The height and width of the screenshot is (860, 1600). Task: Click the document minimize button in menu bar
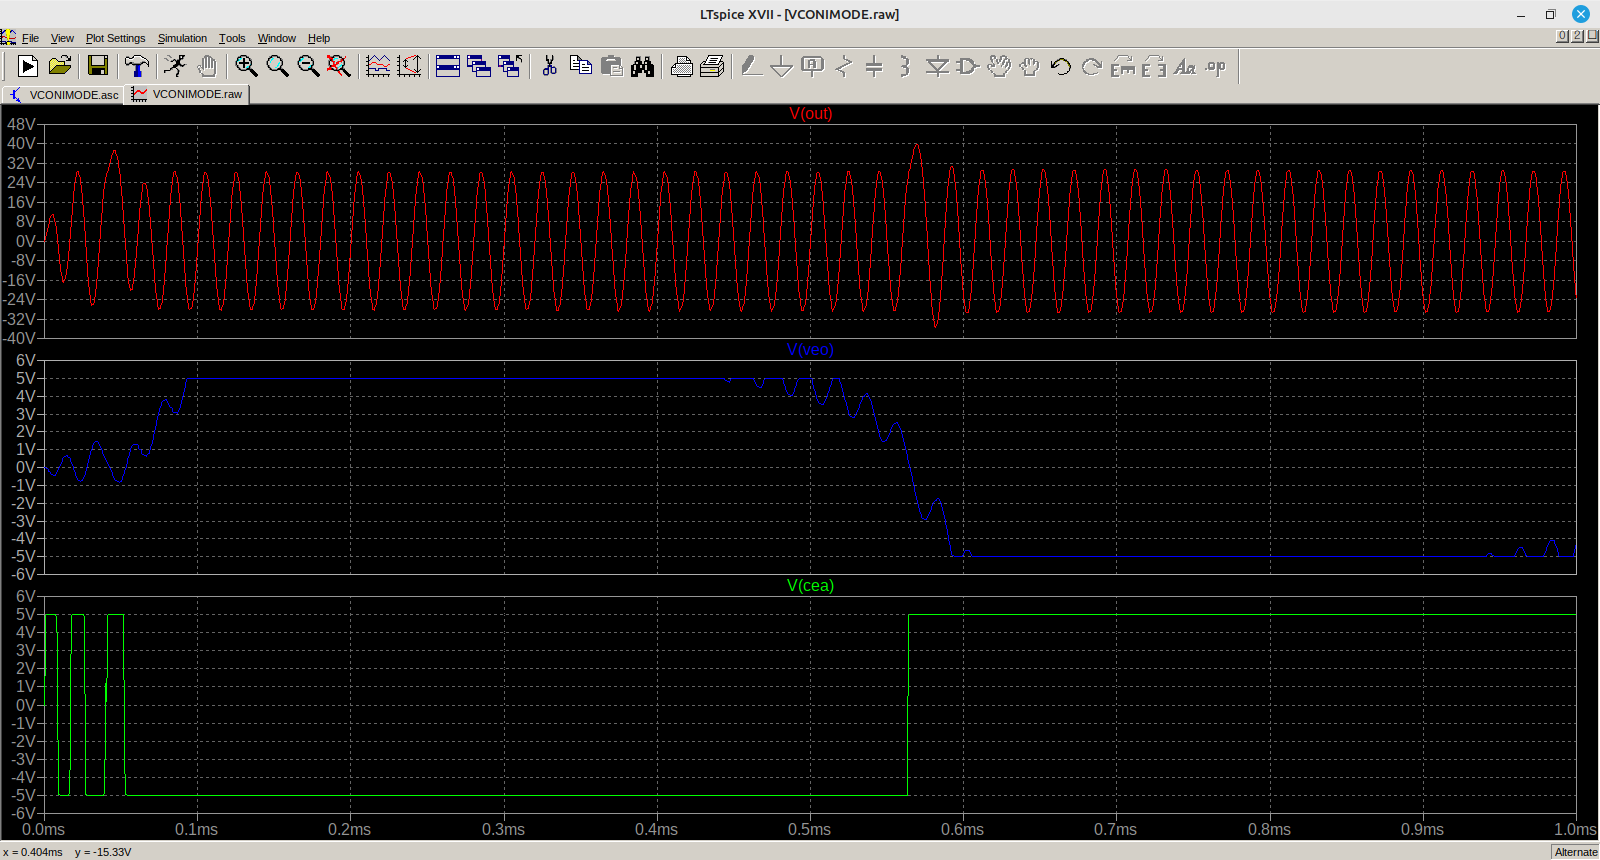(x=1562, y=36)
